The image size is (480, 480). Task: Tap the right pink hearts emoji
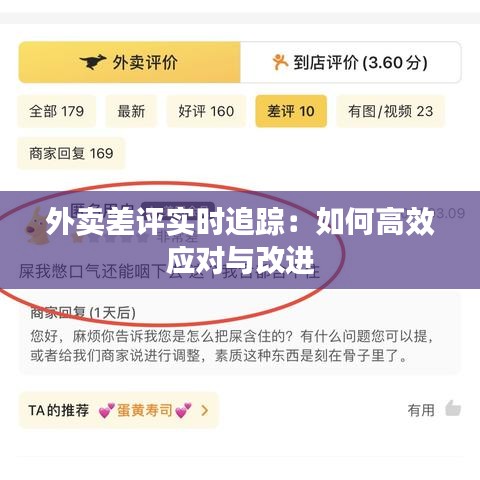click(x=183, y=410)
